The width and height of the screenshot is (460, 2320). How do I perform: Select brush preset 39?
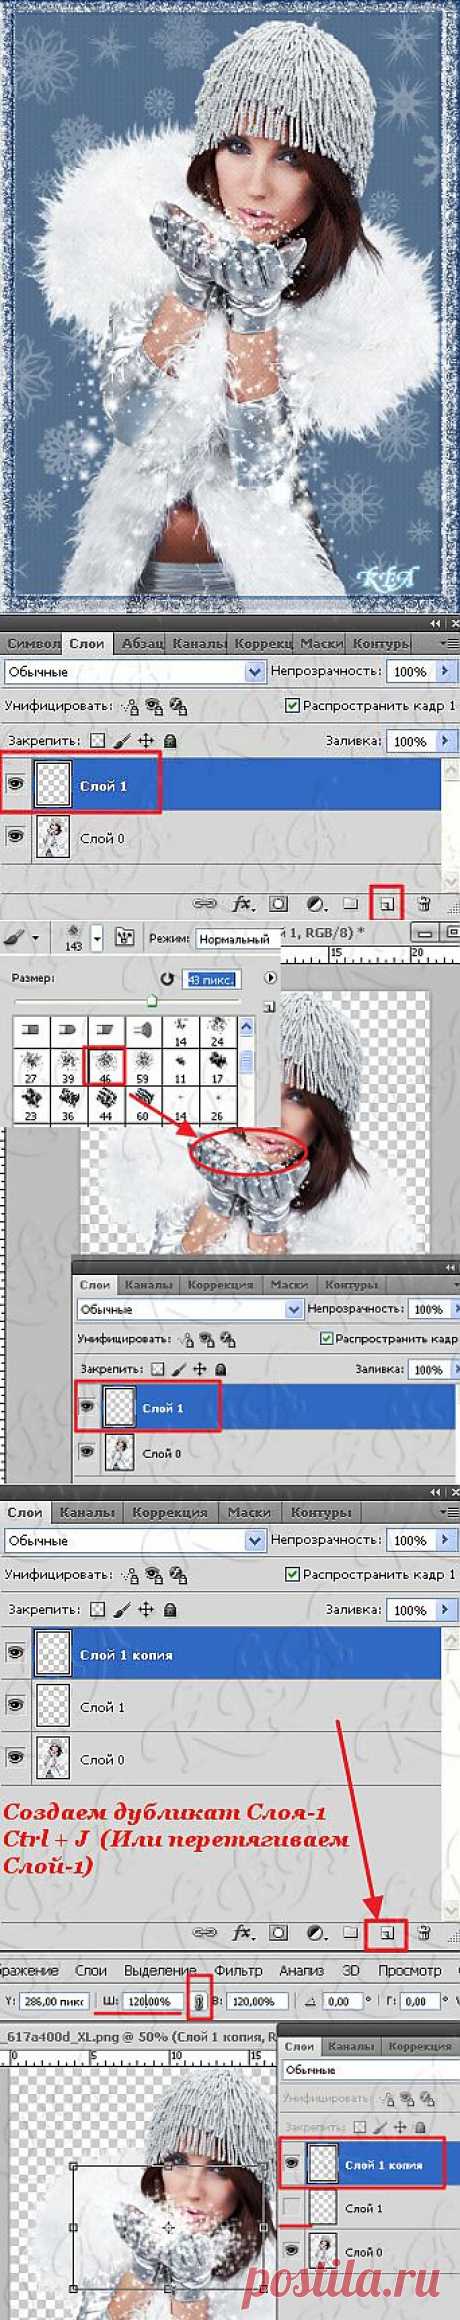(68, 1065)
